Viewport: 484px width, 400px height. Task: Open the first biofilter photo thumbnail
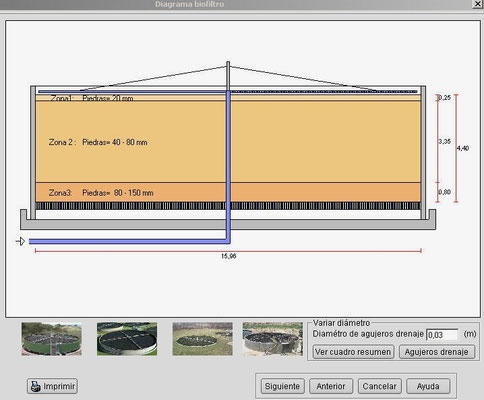coord(51,339)
